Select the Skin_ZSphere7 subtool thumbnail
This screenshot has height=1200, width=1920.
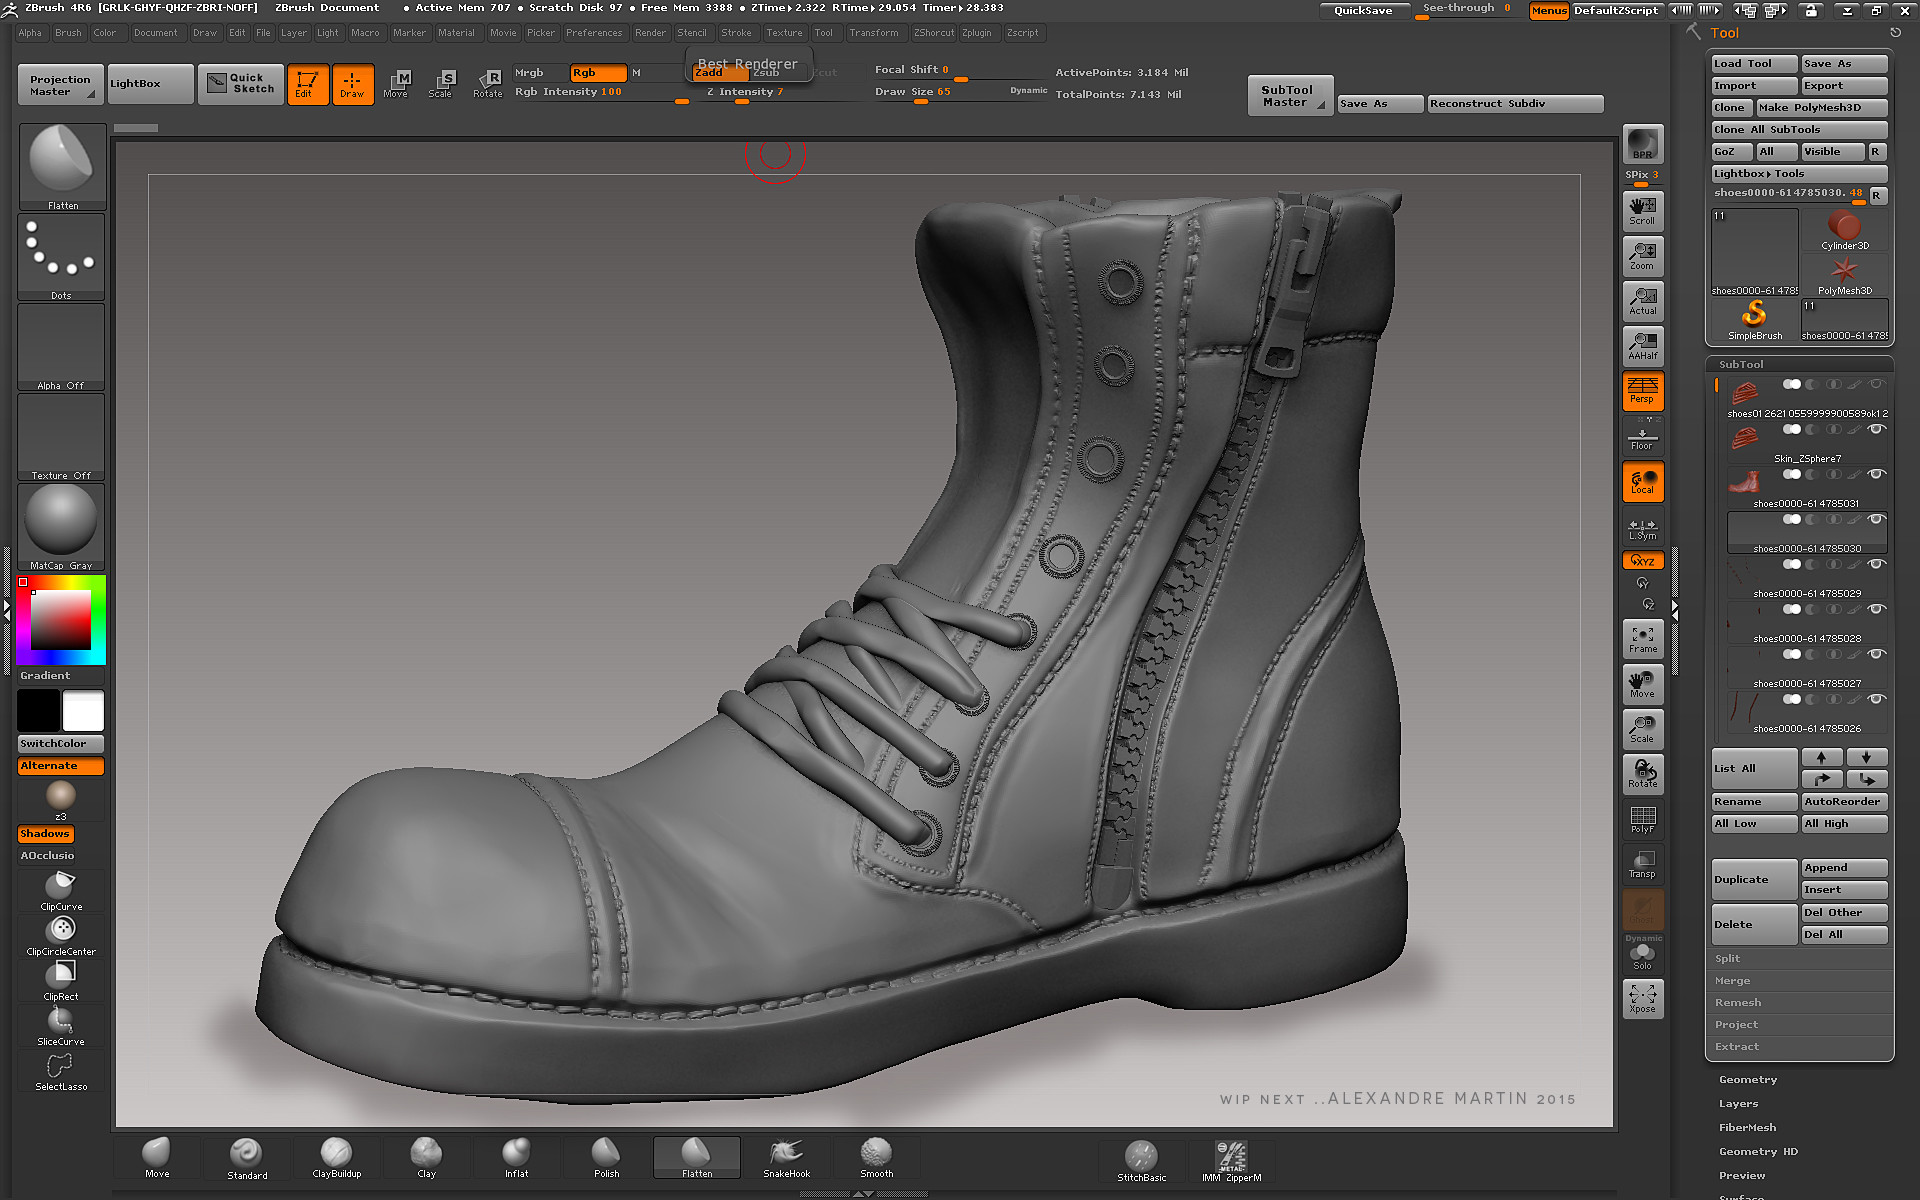1742,437
